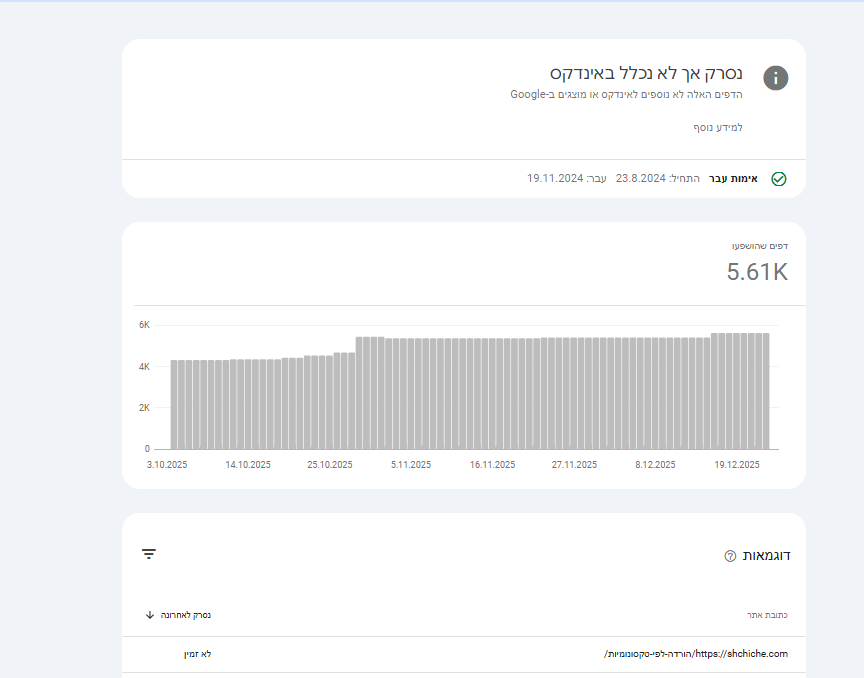The image size is (864, 678).
Task: Sort by the 'נסרק לאחרונה' column header
Action: [x=186, y=615]
